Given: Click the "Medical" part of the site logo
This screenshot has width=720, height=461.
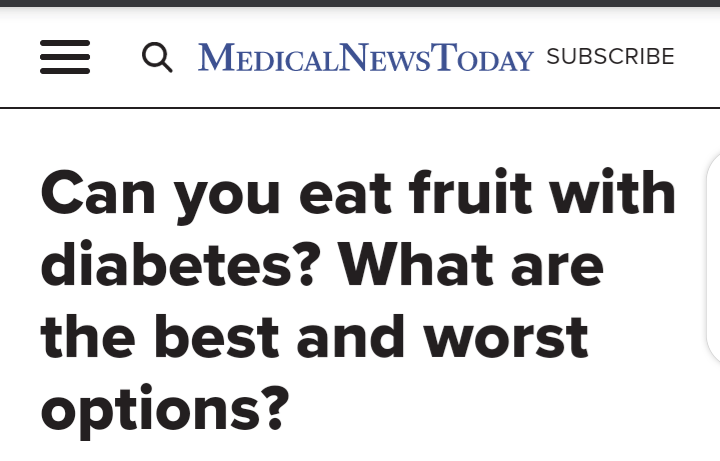Looking at the screenshot, I should point(268,57).
